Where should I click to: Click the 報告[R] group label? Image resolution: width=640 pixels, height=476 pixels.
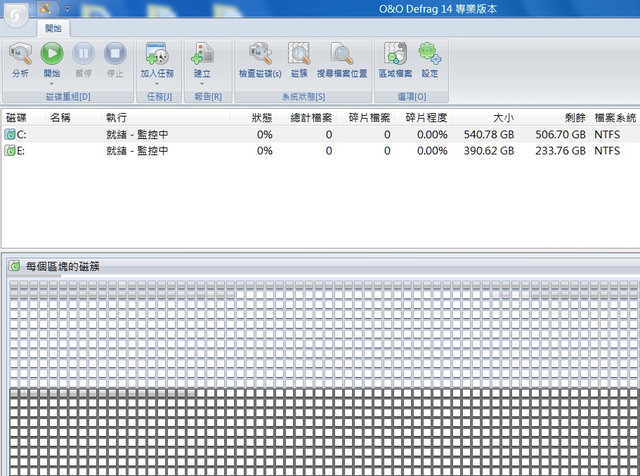(208, 97)
